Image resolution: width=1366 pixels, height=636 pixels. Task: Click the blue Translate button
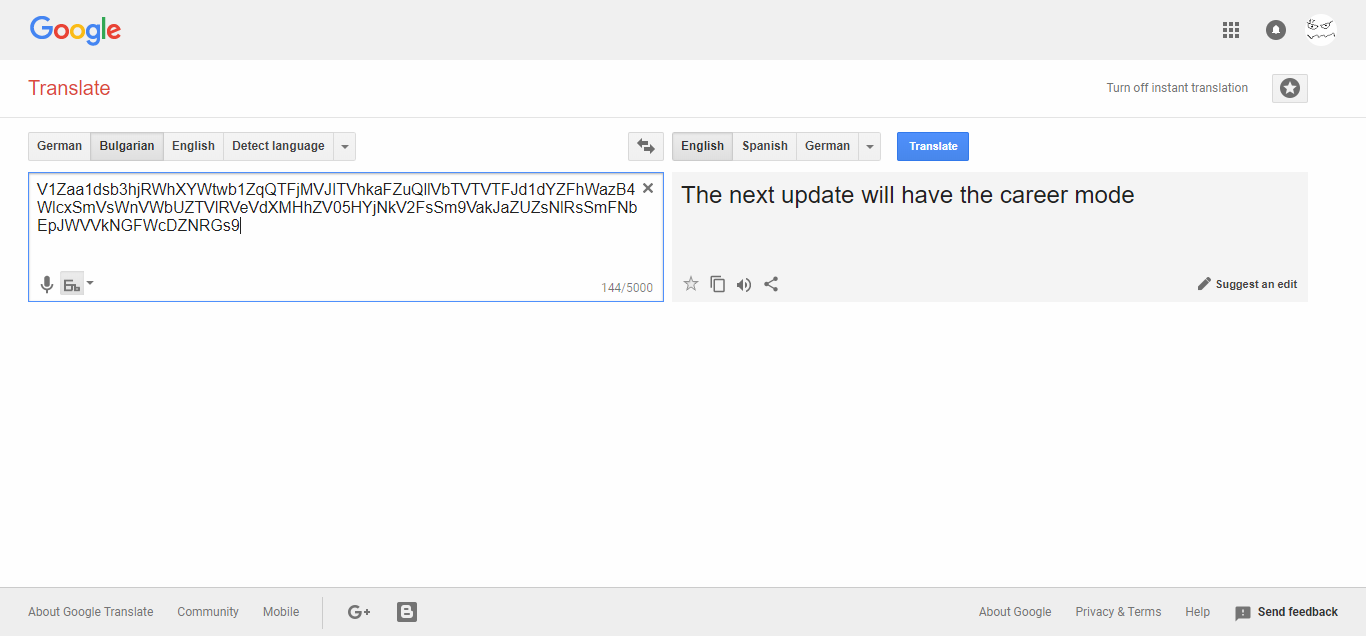933,146
